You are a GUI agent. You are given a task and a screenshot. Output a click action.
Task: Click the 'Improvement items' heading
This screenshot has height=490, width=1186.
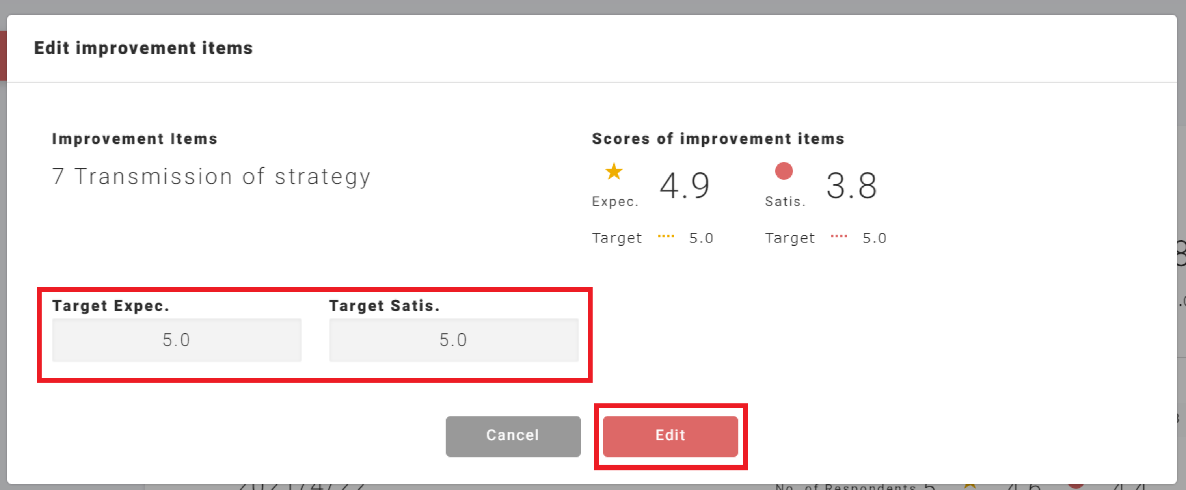[135, 139]
